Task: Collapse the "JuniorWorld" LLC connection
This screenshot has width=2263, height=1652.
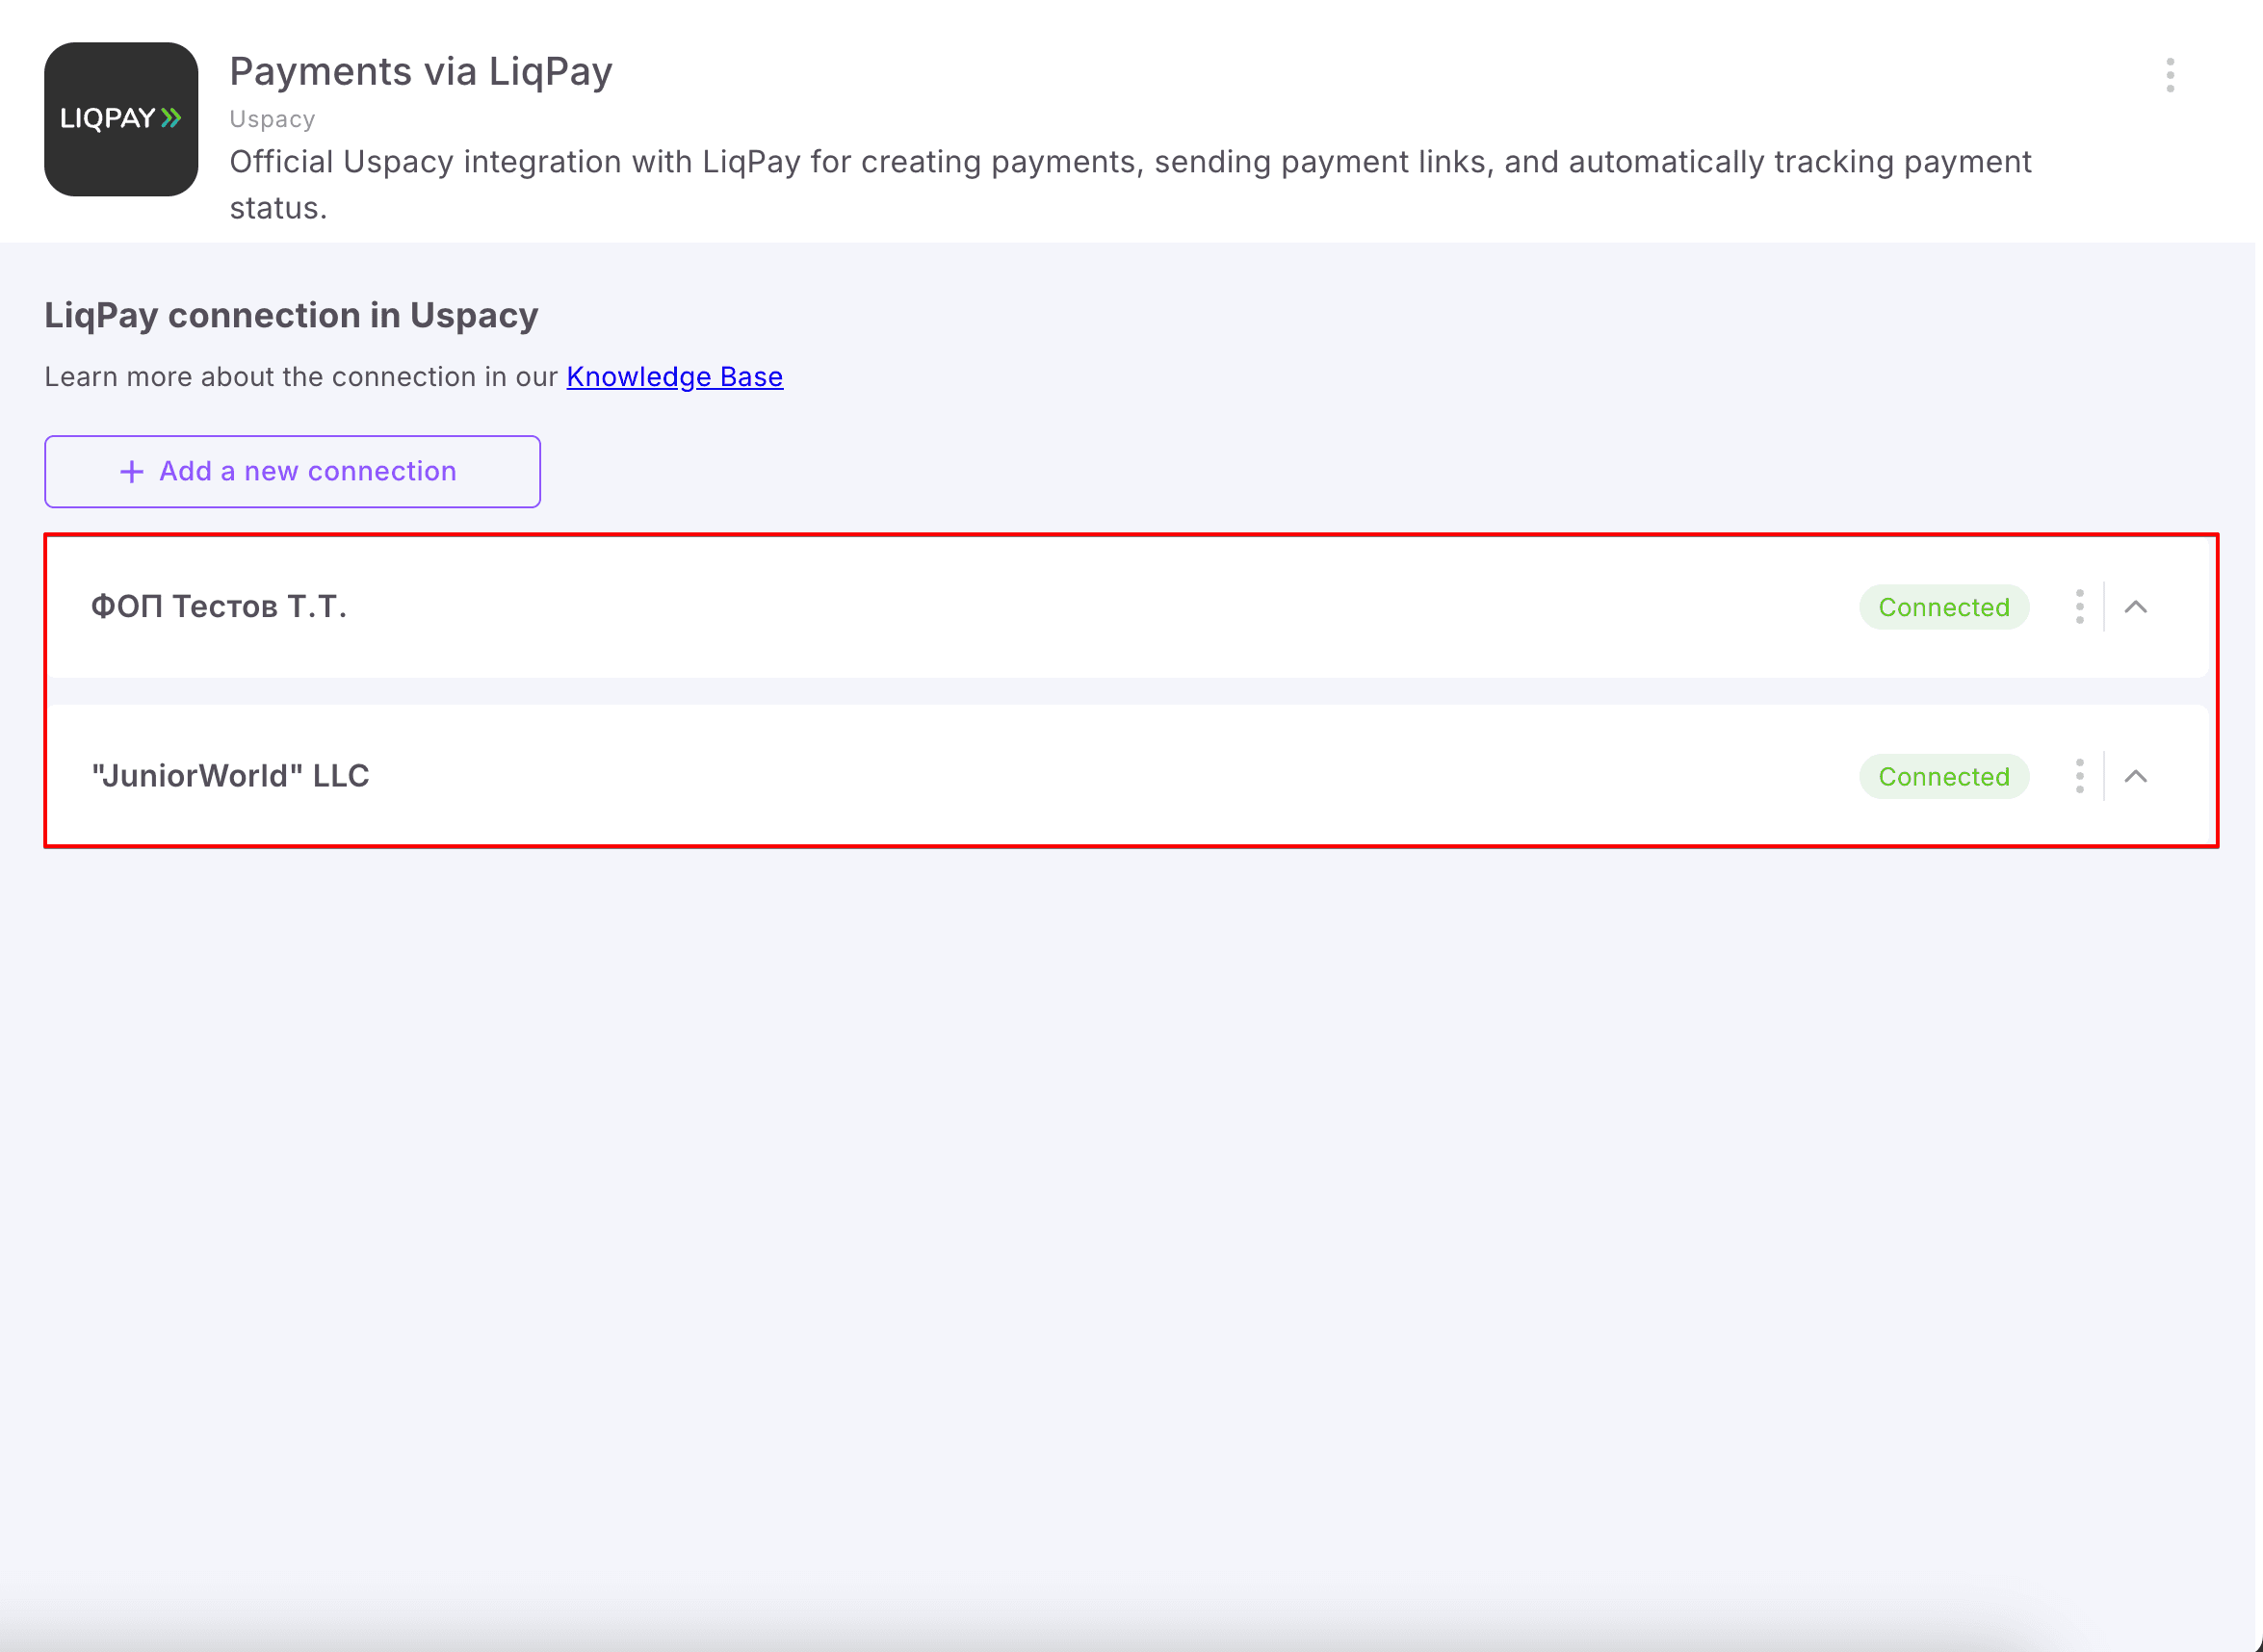Action: coord(2135,776)
